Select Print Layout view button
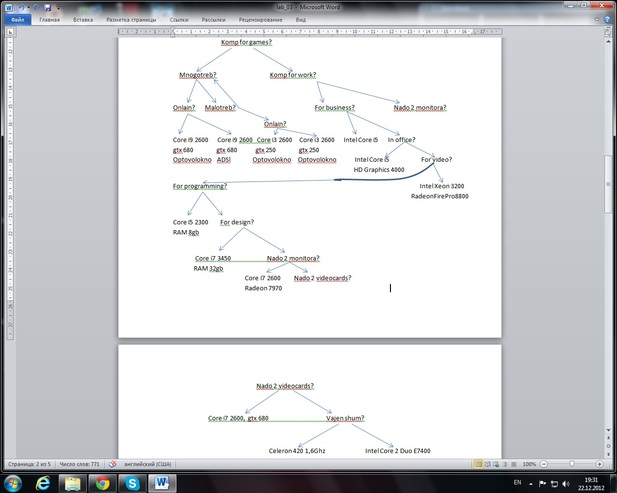This screenshot has width=617, height=493. [x=478, y=464]
